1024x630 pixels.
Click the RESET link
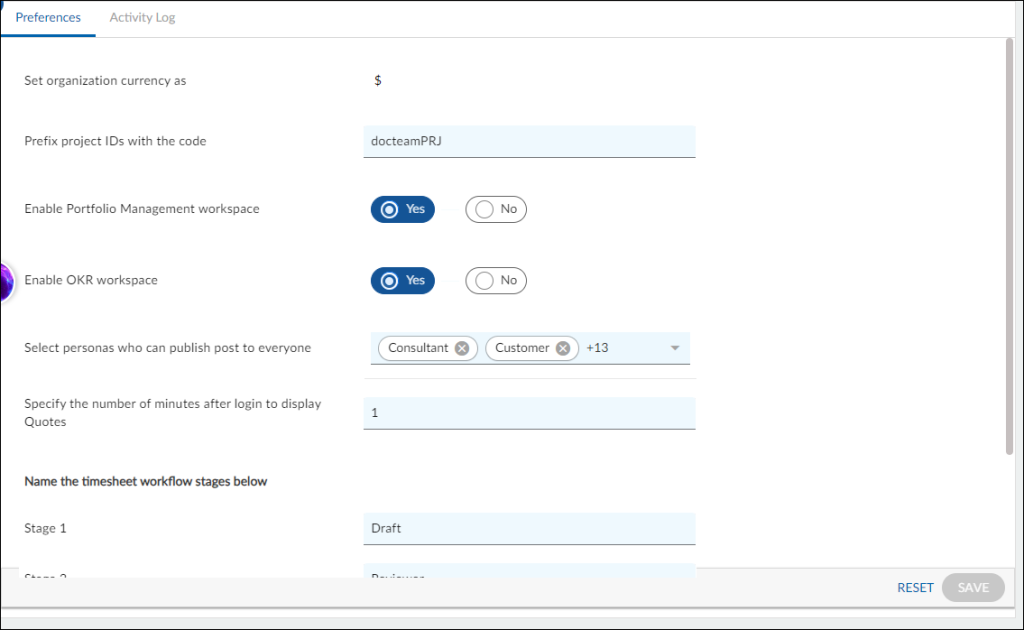coord(914,587)
